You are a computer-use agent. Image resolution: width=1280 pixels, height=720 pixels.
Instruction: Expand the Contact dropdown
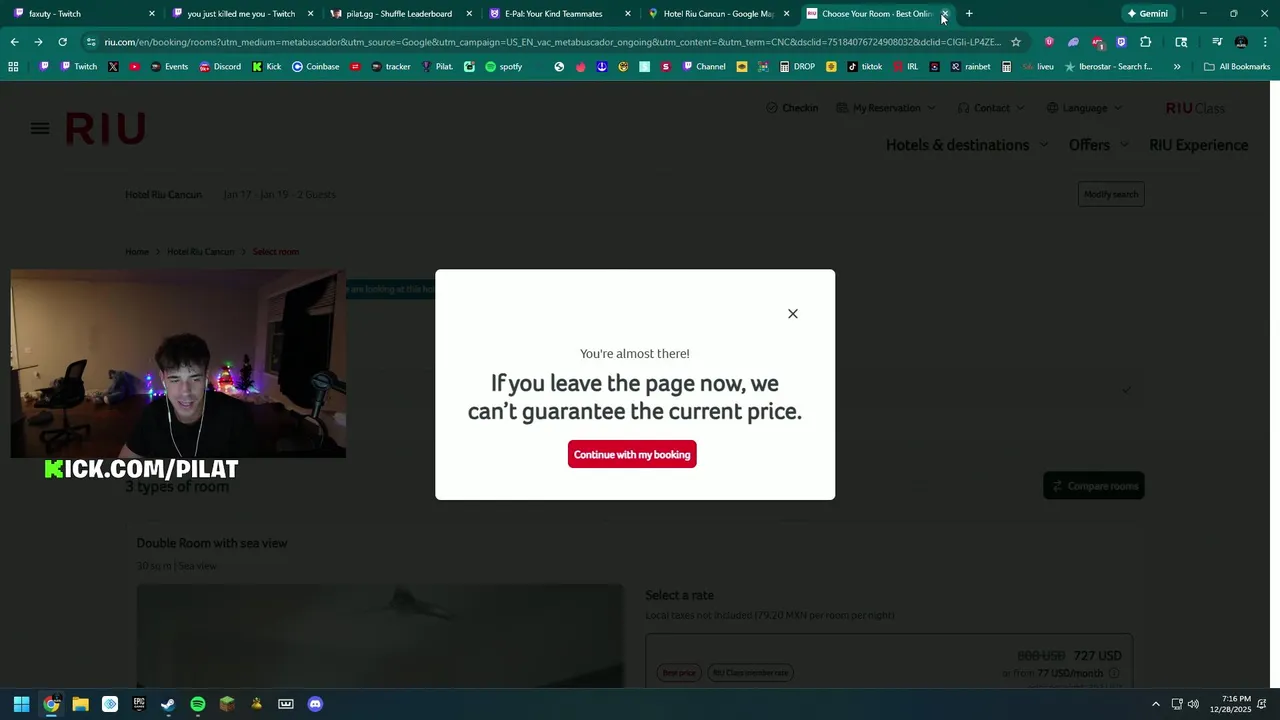(x=991, y=108)
